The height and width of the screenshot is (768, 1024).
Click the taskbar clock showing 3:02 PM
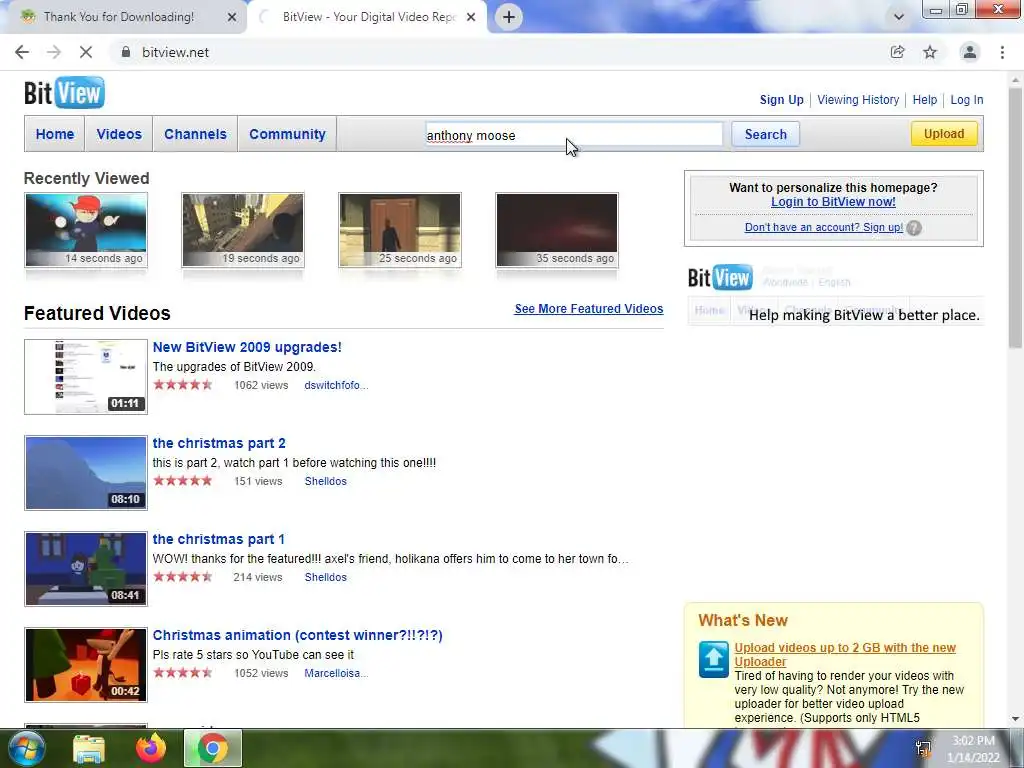click(x=973, y=749)
